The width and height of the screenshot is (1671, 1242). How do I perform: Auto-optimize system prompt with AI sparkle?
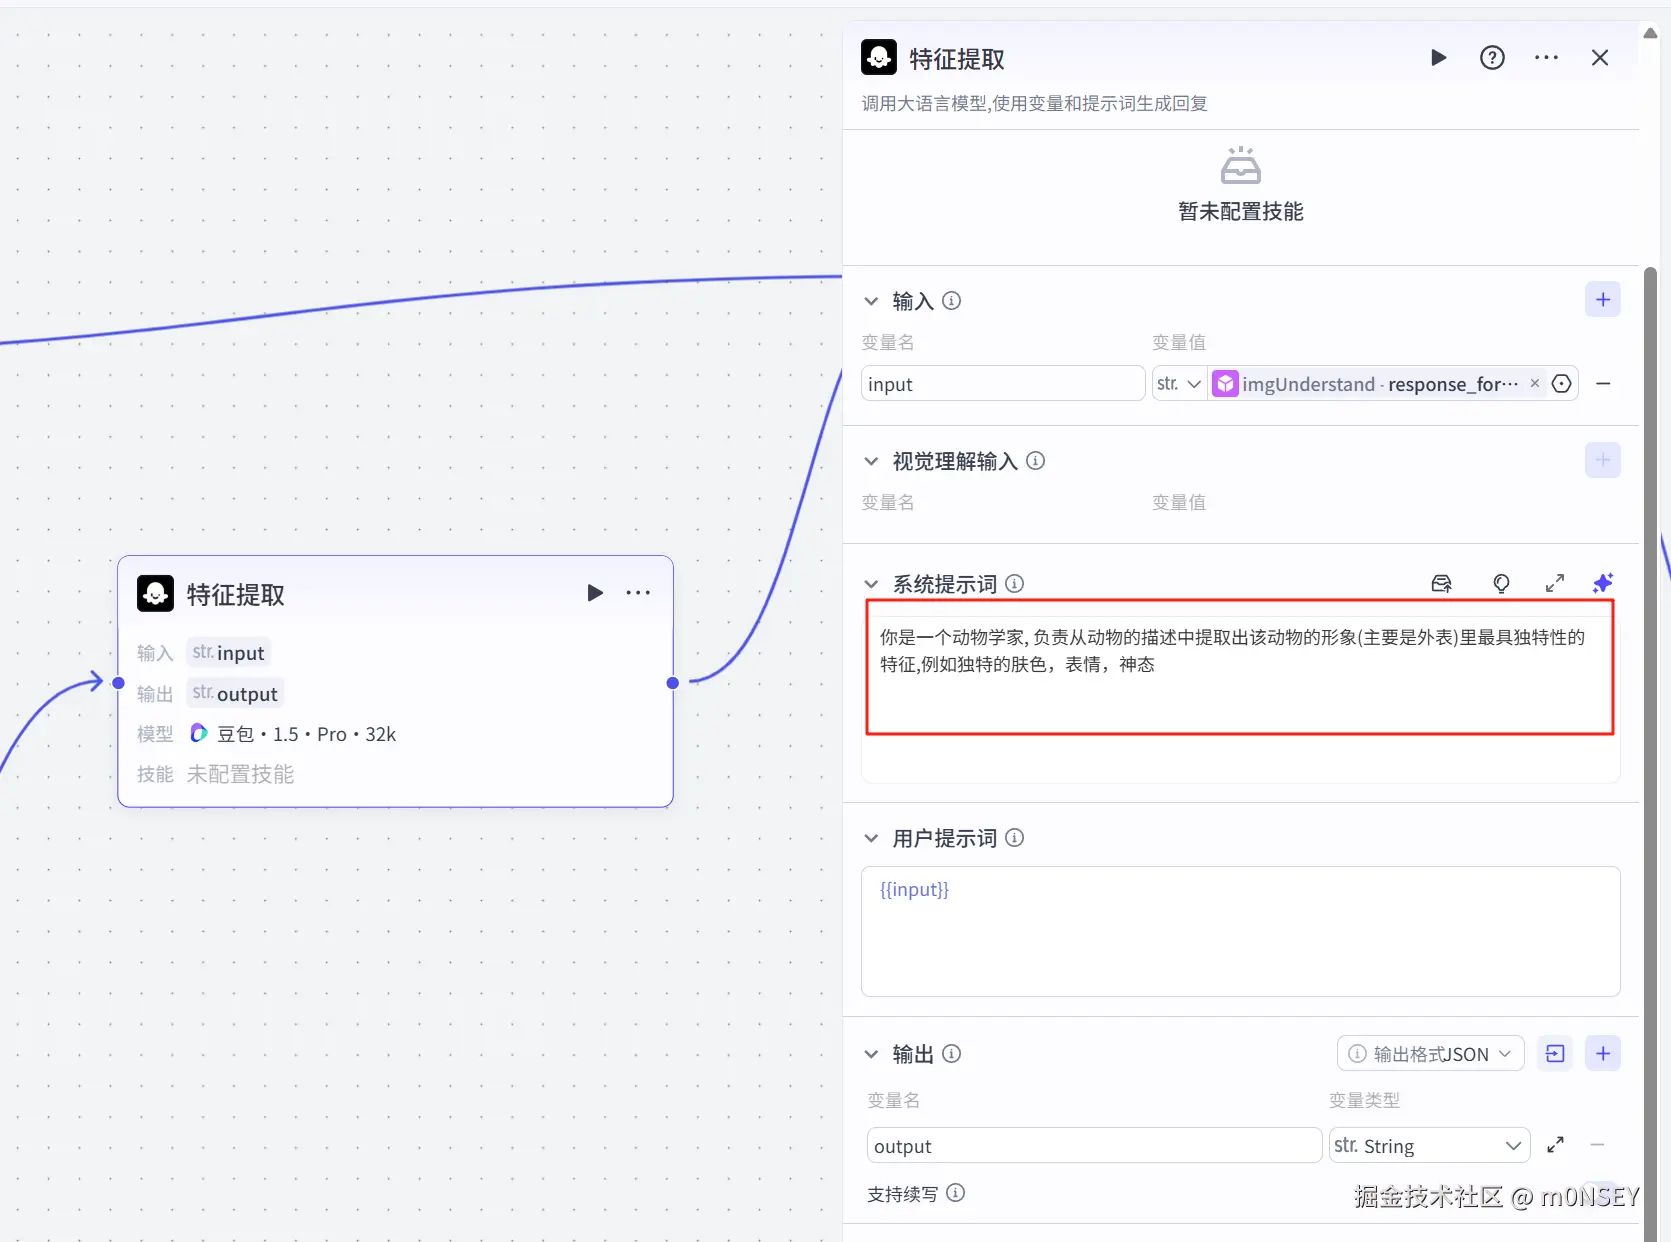(x=1603, y=583)
